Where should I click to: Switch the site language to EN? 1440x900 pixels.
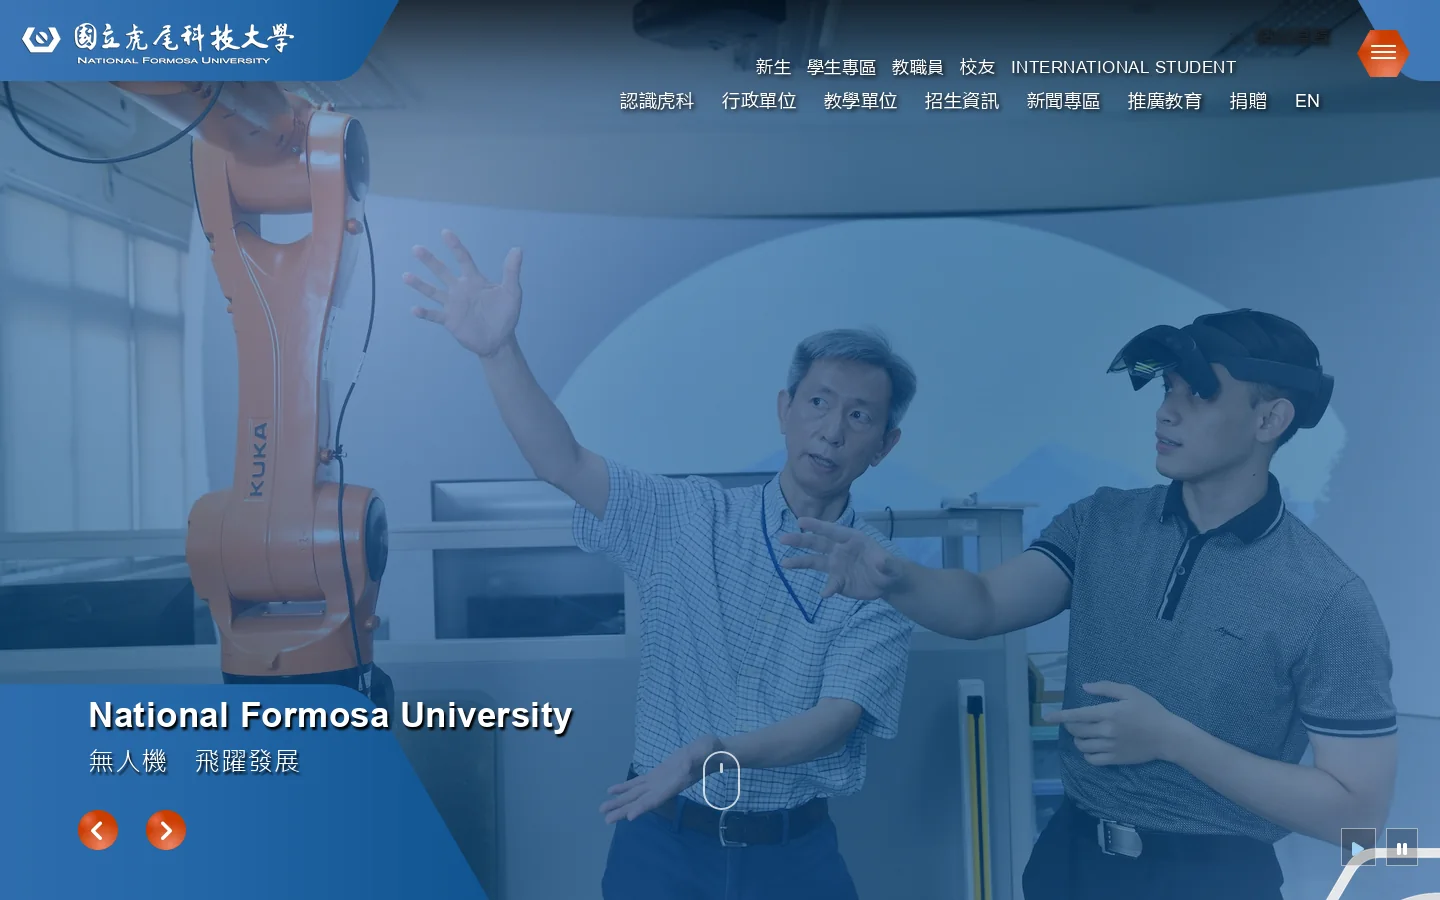[x=1307, y=101]
